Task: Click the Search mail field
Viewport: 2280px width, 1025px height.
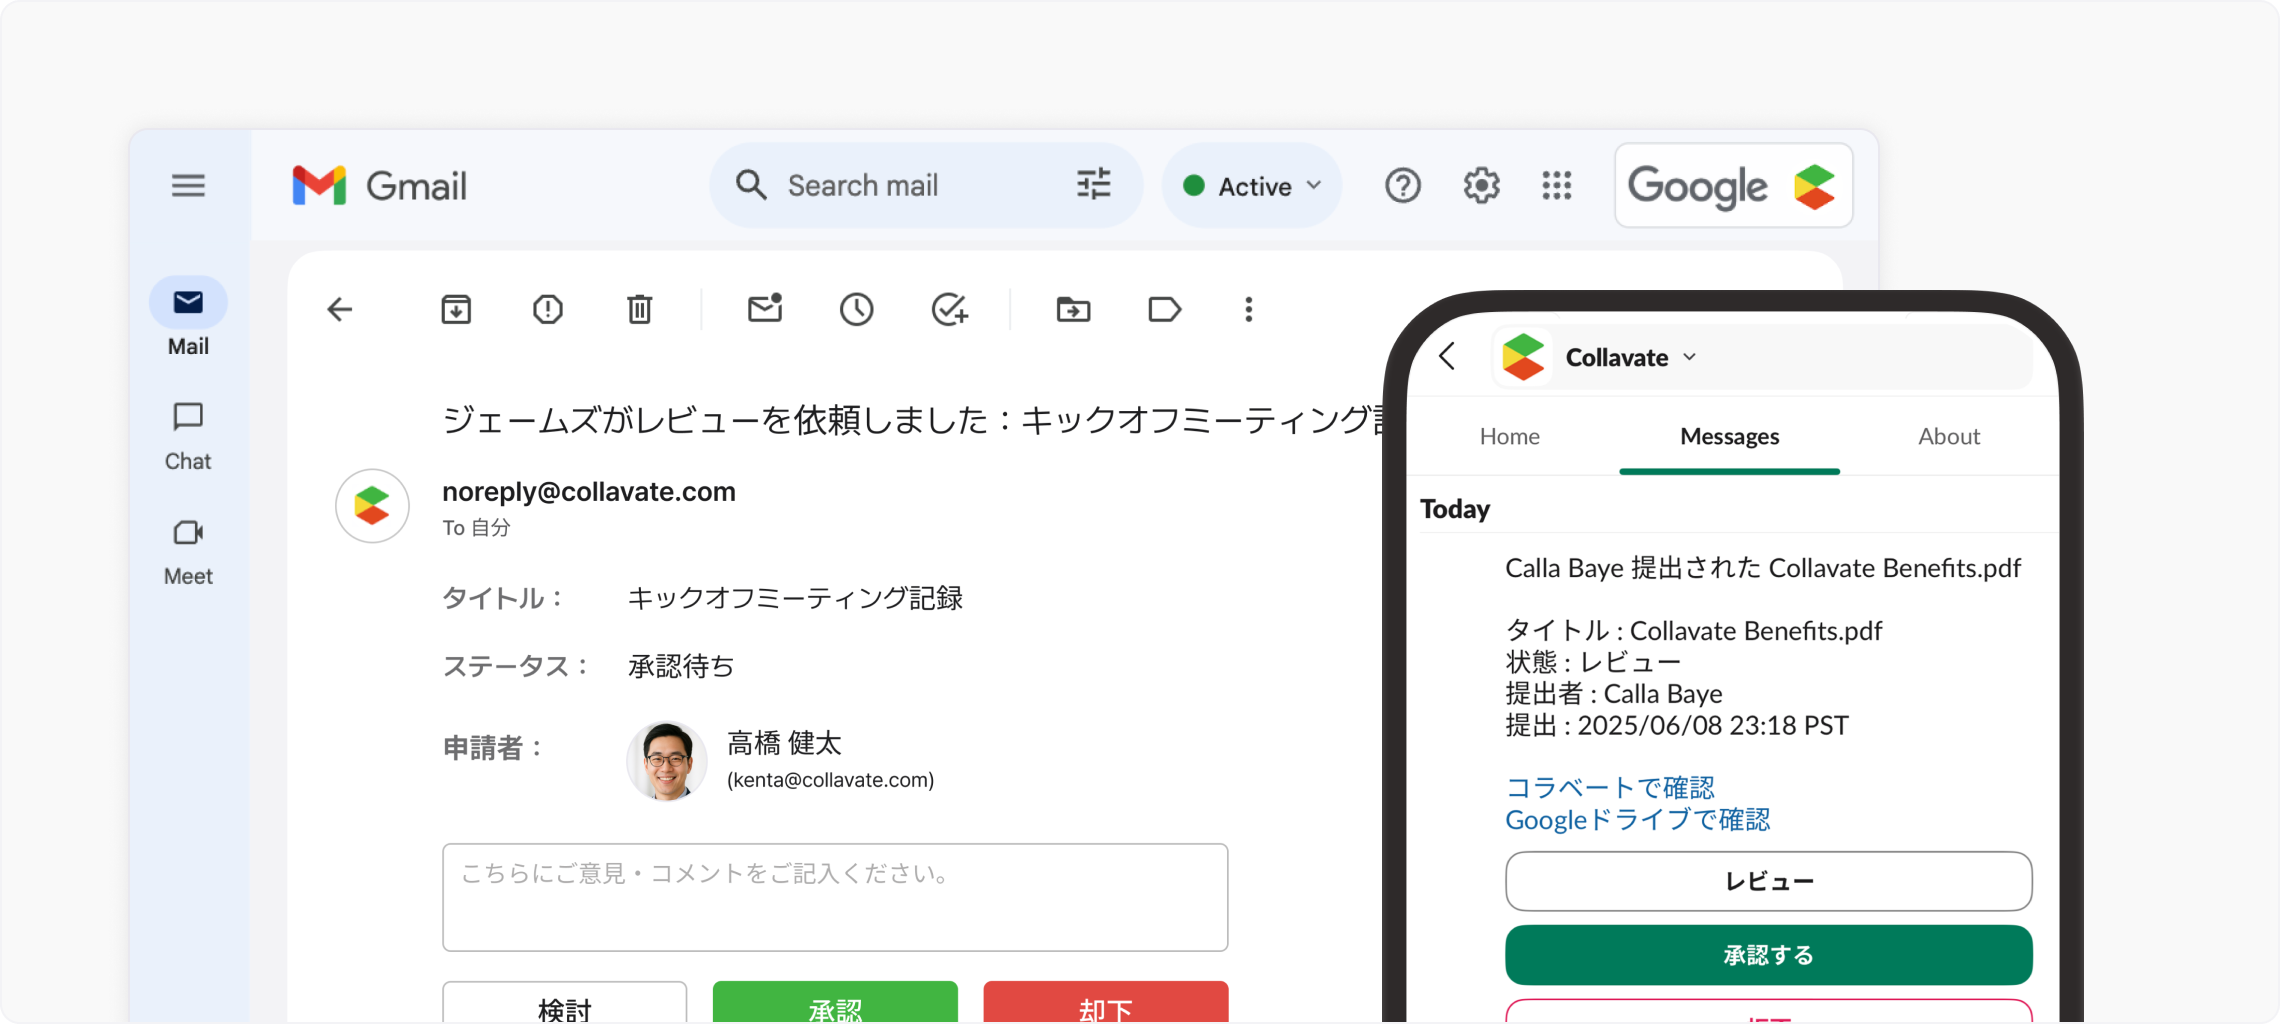Action: click(925, 186)
